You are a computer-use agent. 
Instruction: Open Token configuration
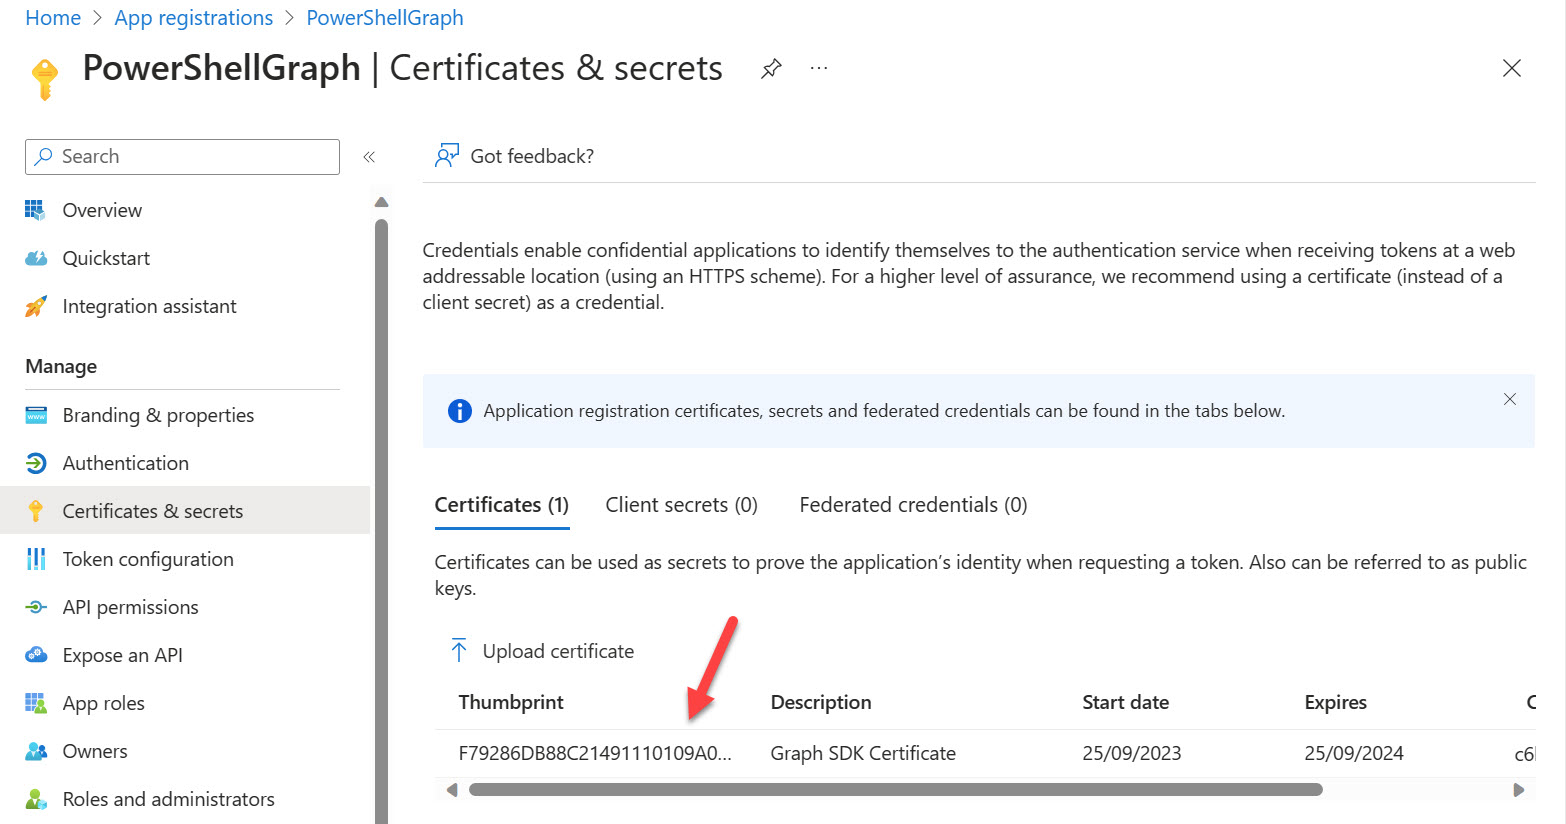click(x=148, y=559)
